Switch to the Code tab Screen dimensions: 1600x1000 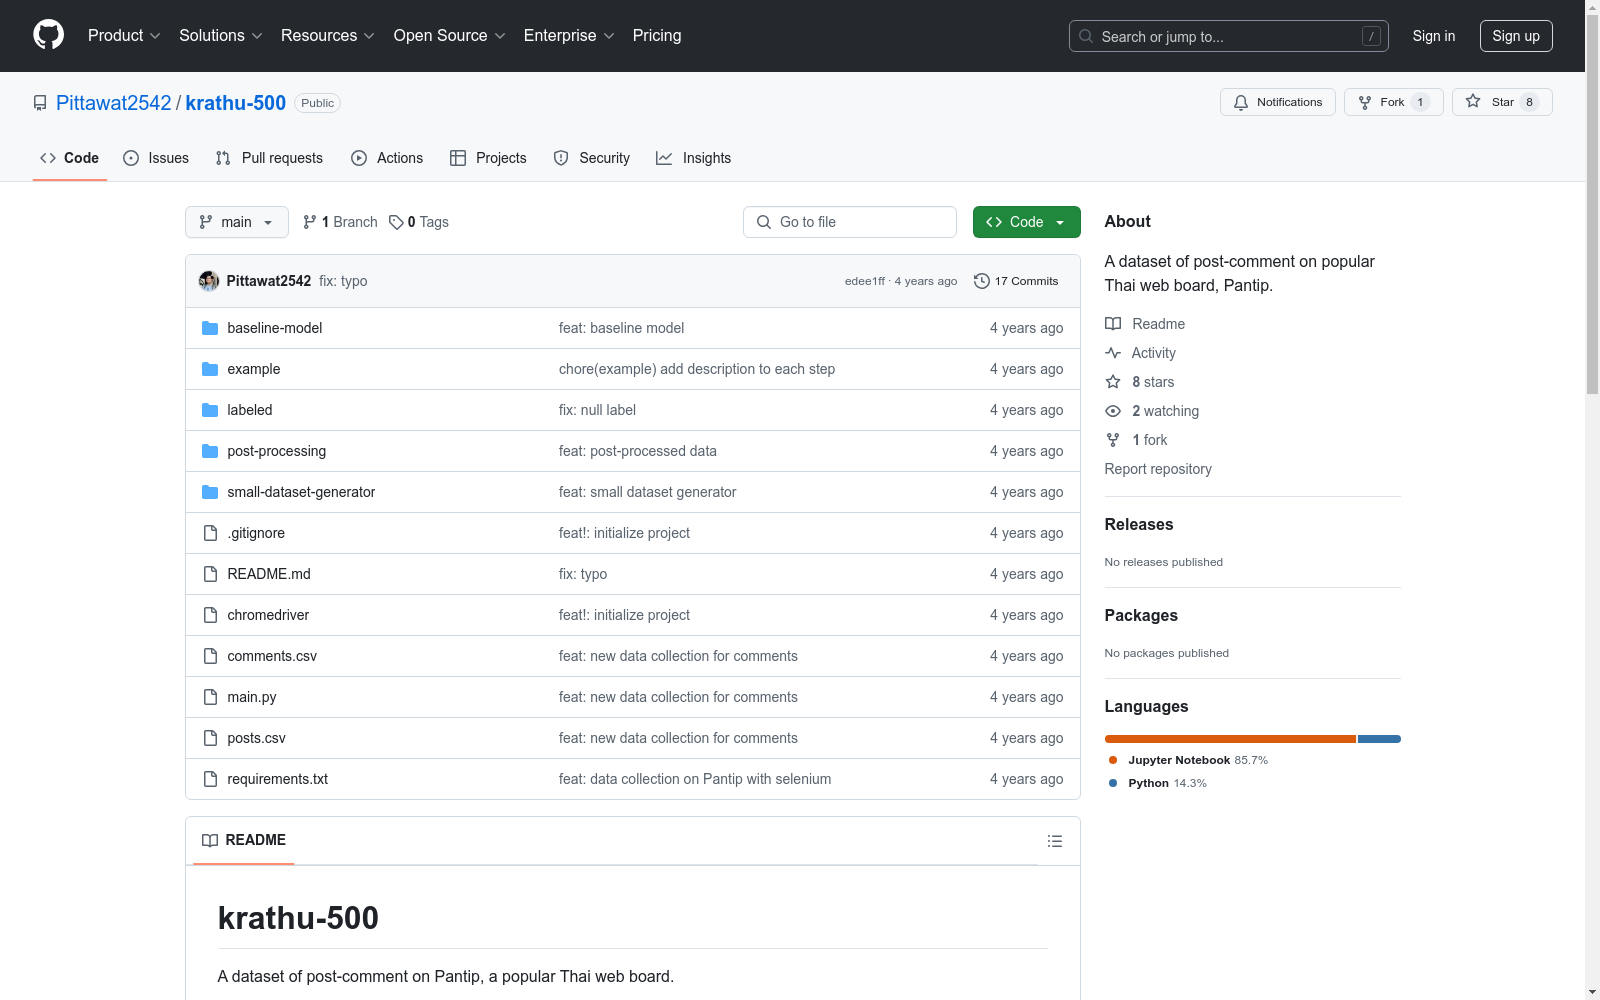[70, 158]
